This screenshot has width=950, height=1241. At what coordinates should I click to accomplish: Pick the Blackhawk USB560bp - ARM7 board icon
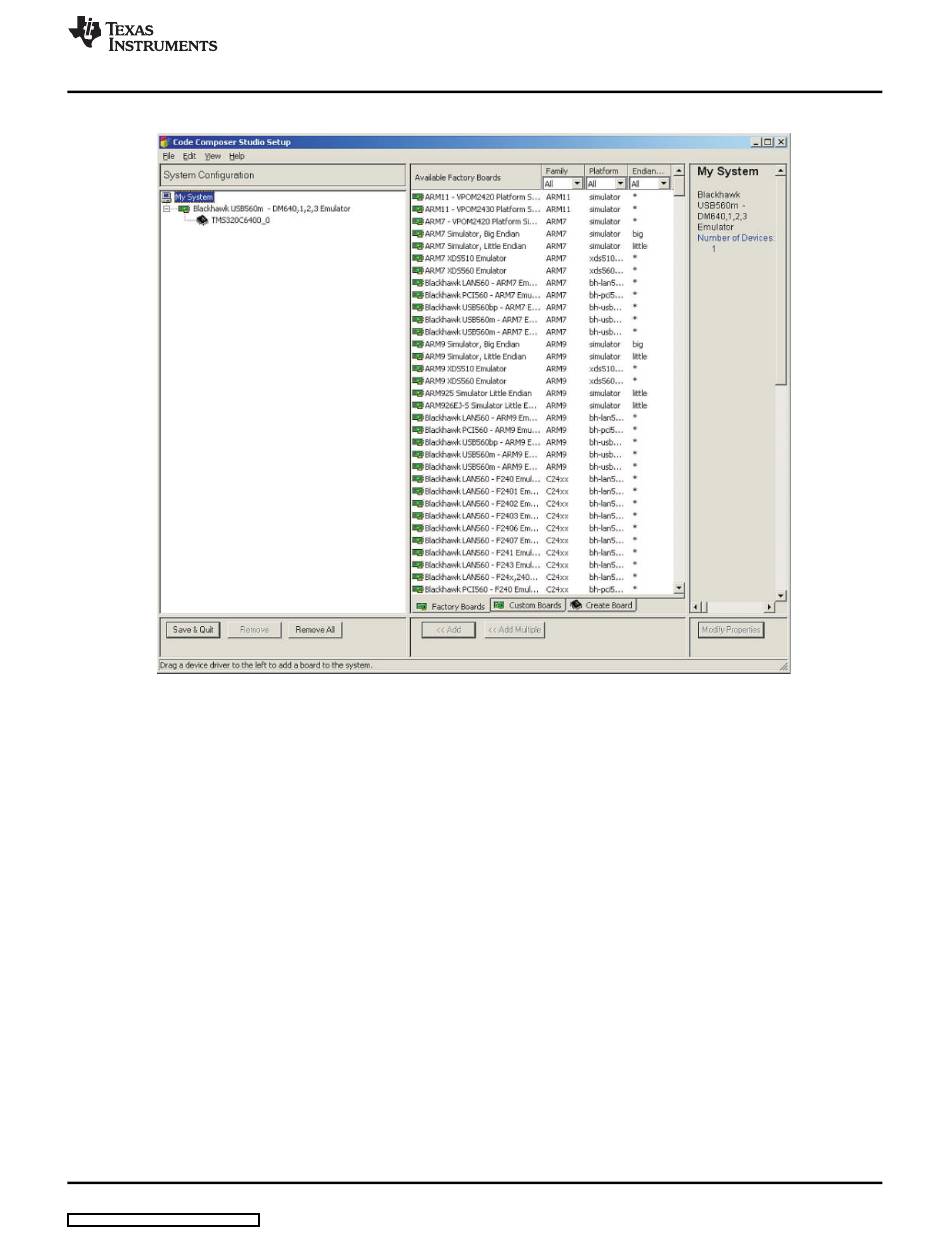point(418,307)
